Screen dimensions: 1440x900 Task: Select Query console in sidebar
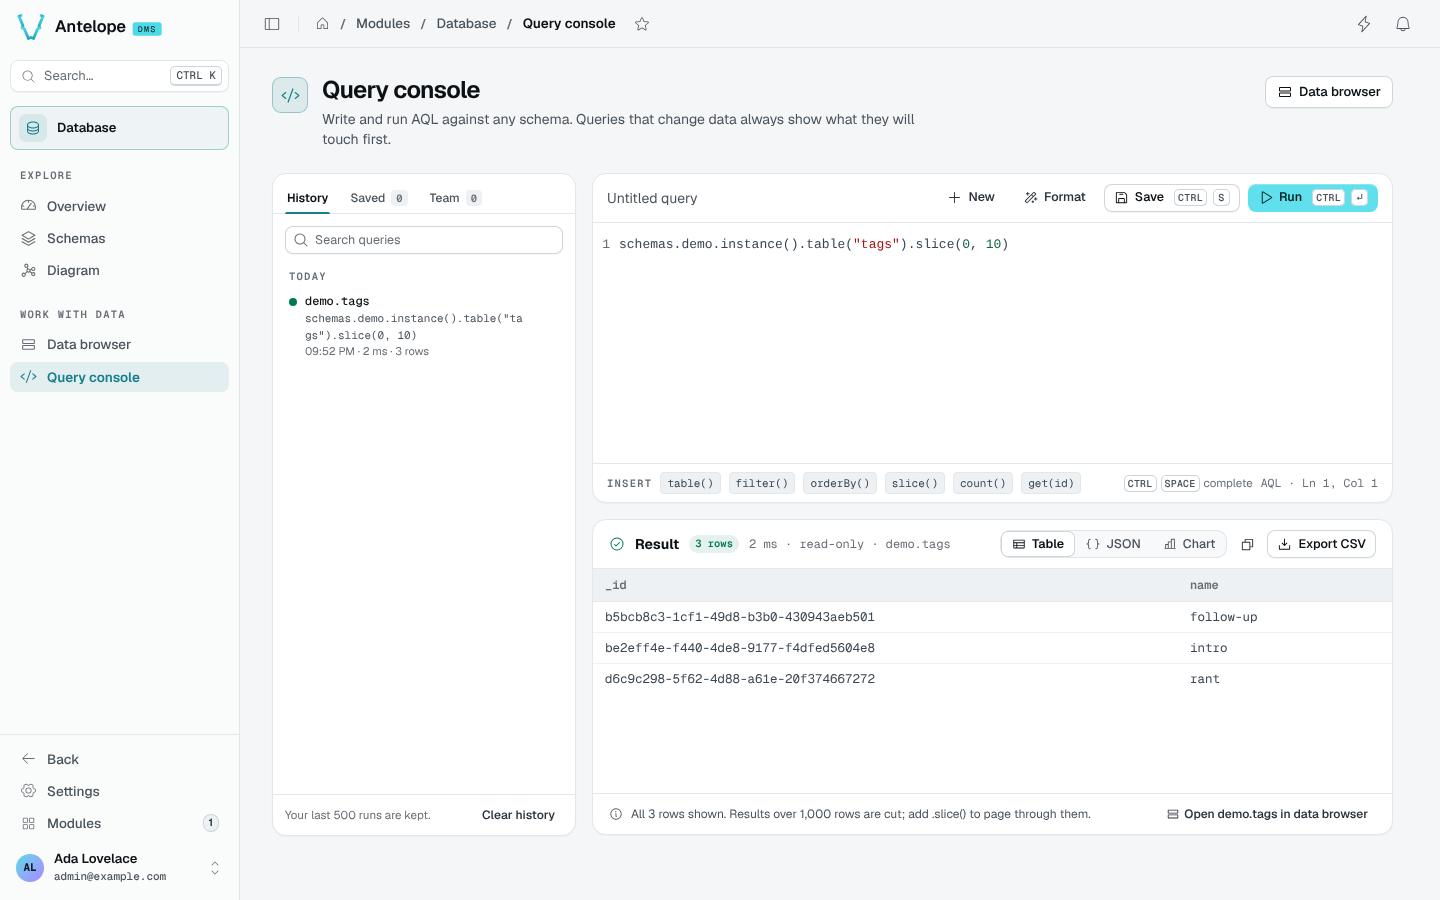(120, 377)
